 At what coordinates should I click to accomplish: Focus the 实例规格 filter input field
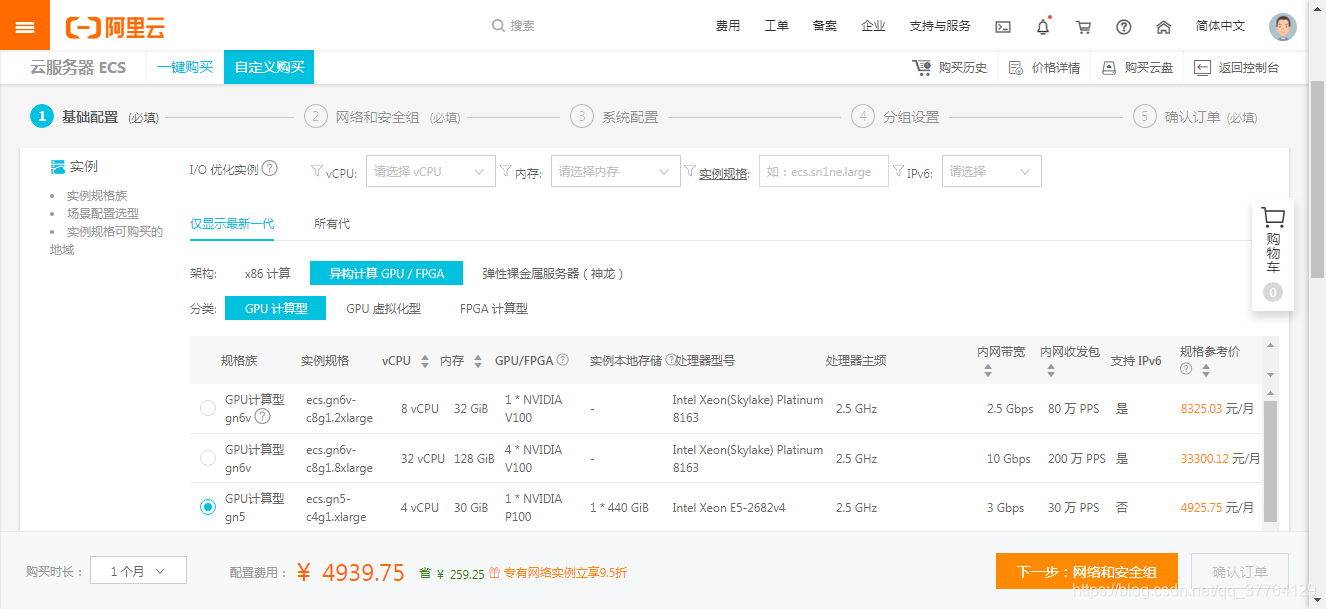coord(824,171)
